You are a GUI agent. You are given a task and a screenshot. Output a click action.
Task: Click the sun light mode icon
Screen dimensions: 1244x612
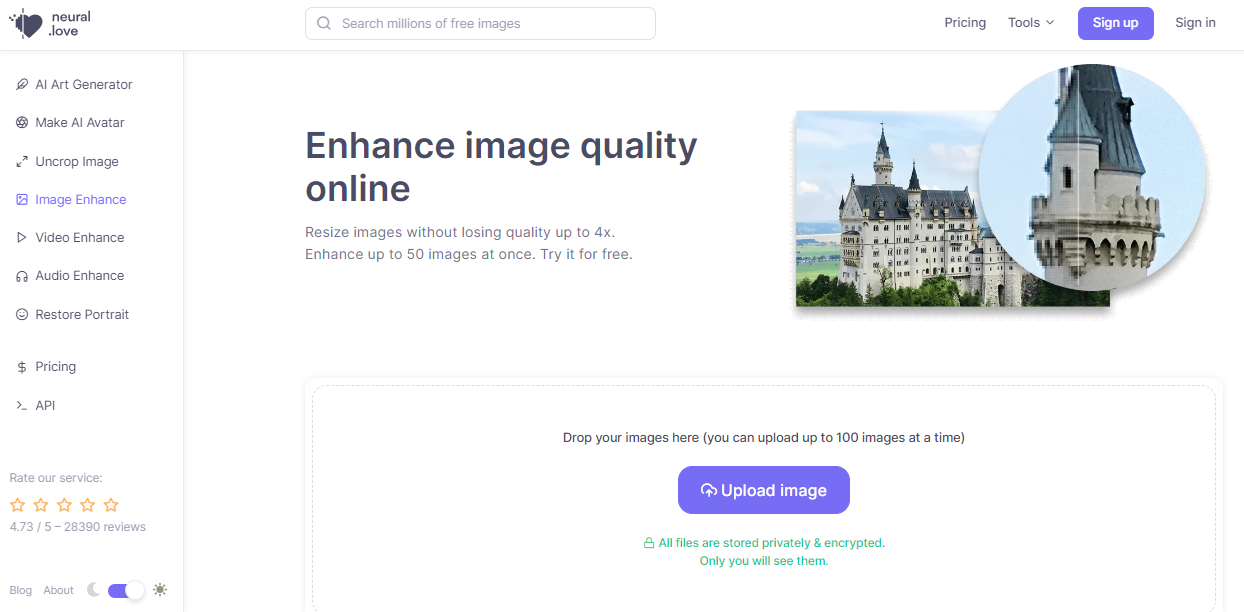160,590
